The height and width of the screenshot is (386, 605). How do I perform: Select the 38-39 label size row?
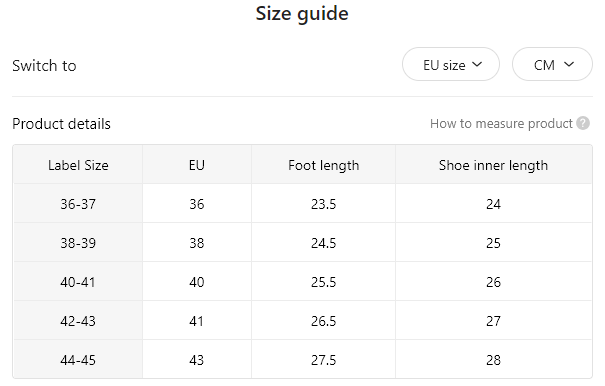(x=302, y=242)
